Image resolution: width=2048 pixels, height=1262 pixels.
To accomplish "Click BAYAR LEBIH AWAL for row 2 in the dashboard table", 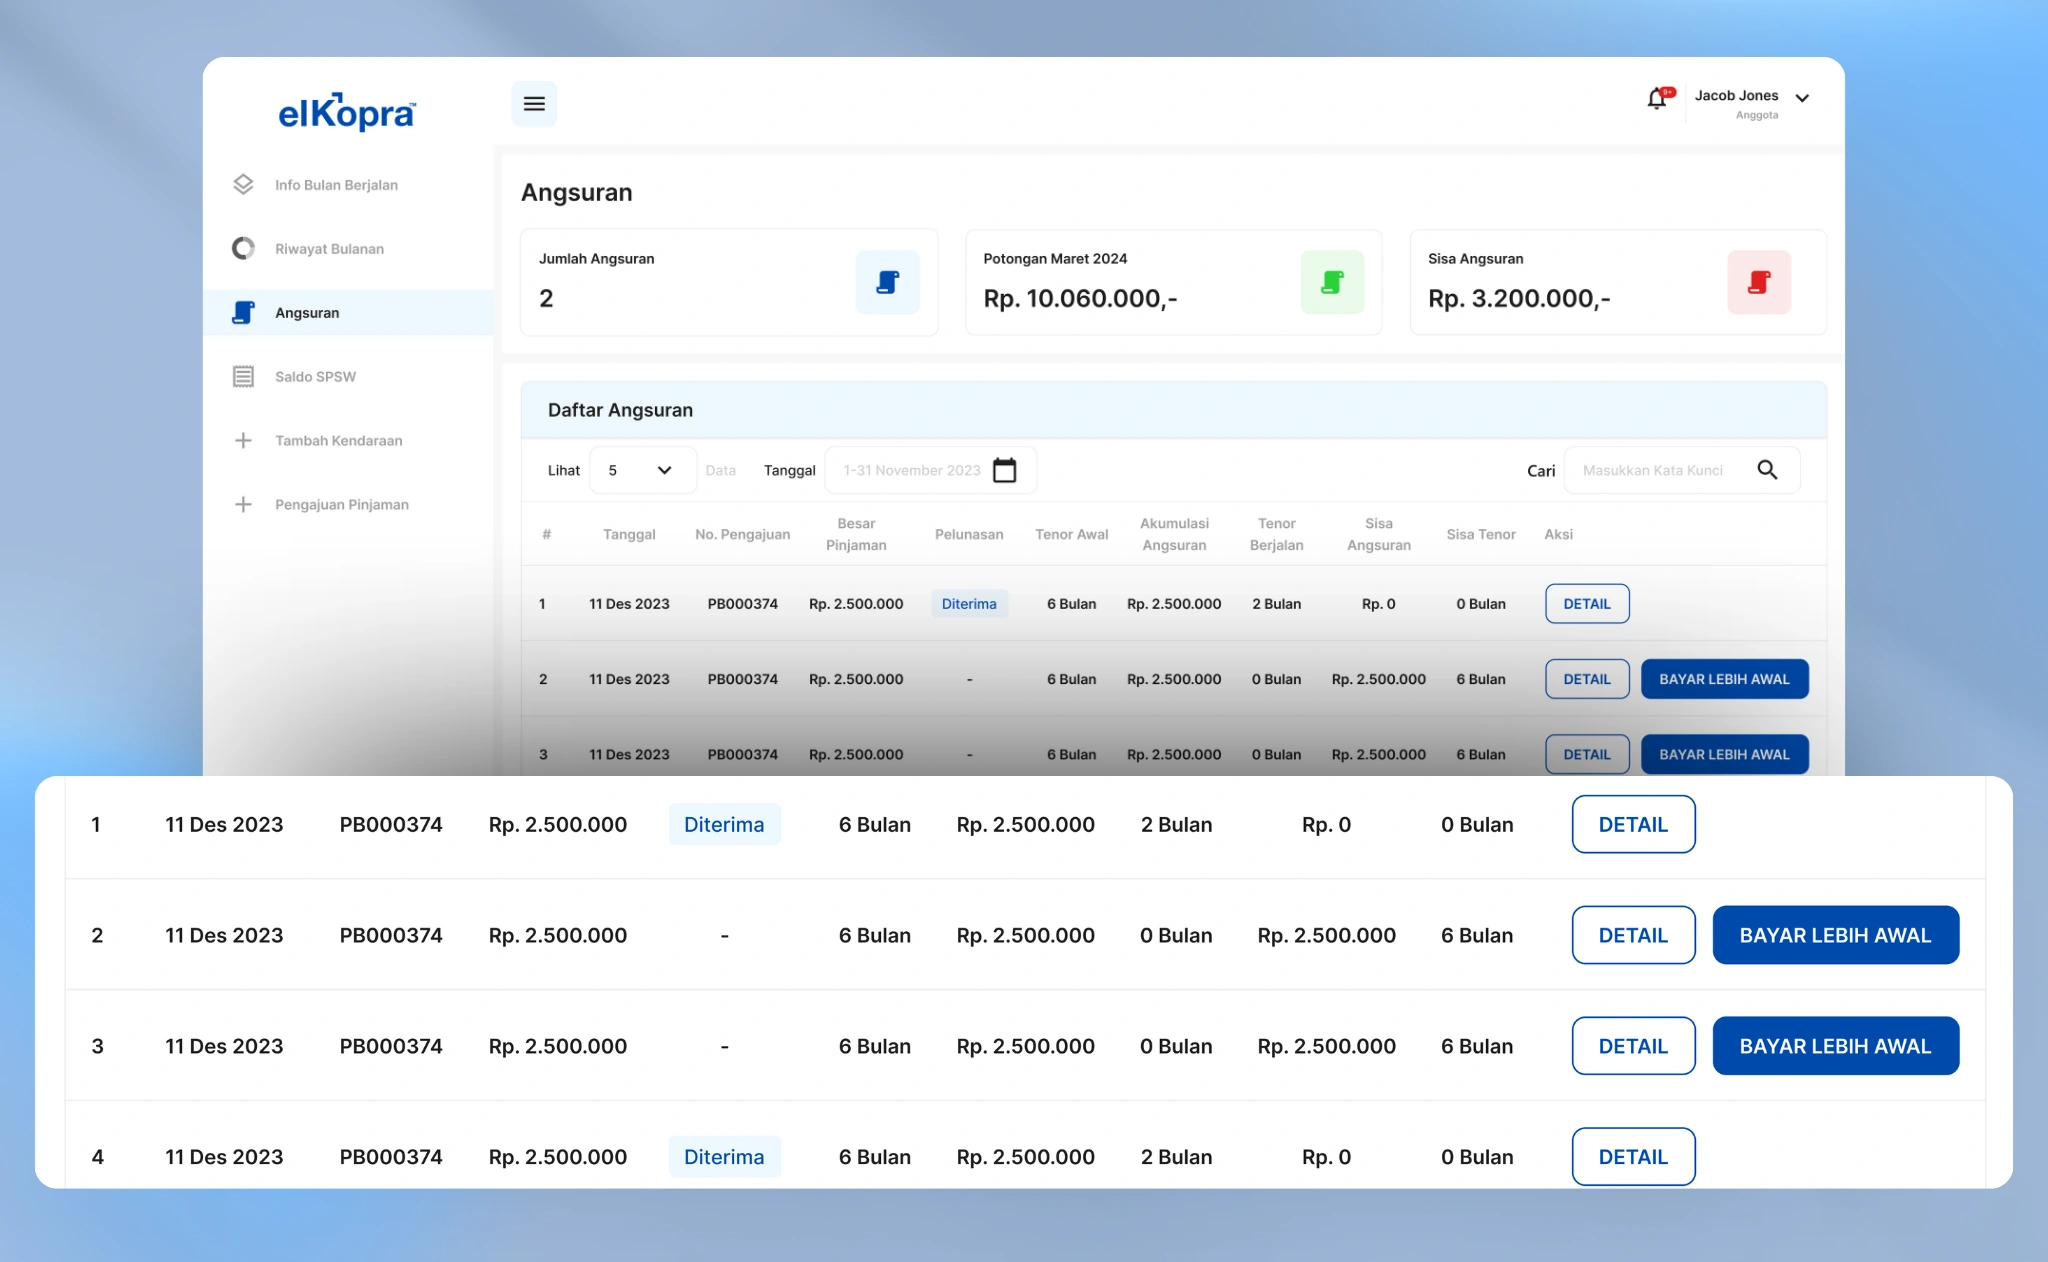I will click(1724, 679).
